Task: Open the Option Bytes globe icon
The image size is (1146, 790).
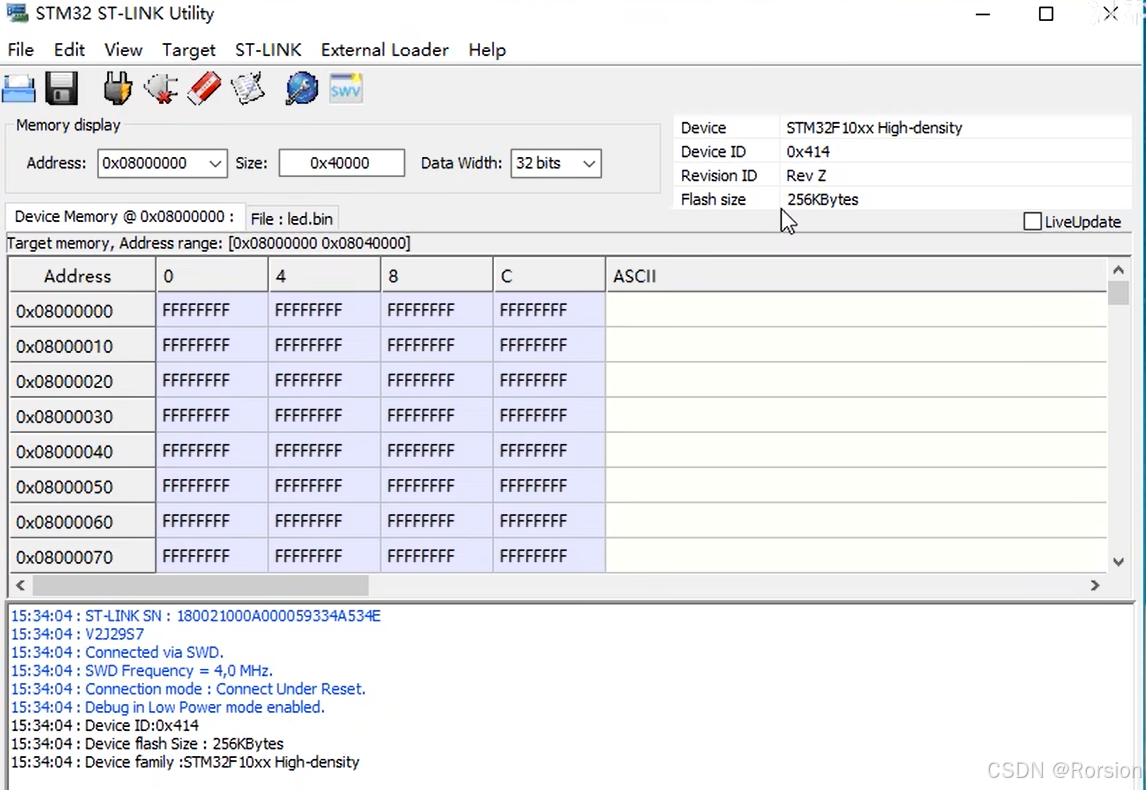Action: click(302, 89)
